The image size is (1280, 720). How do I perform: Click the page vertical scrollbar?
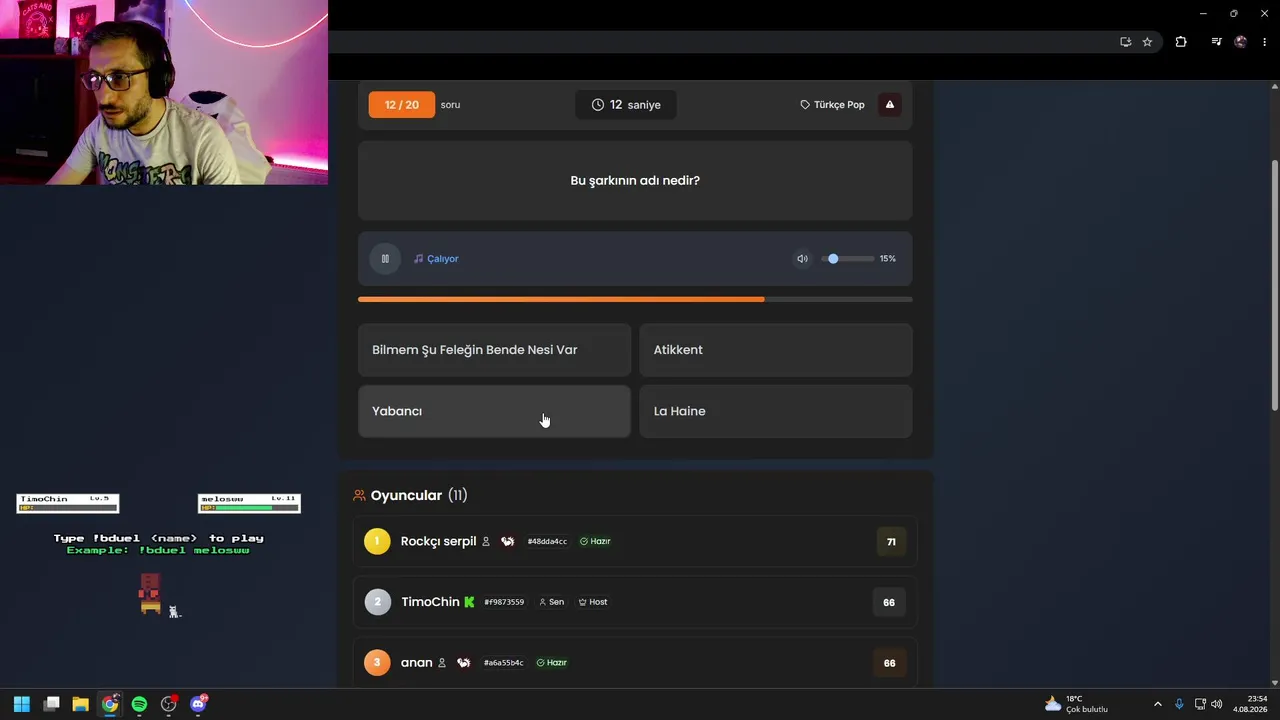pyautogui.click(x=1274, y=284)
